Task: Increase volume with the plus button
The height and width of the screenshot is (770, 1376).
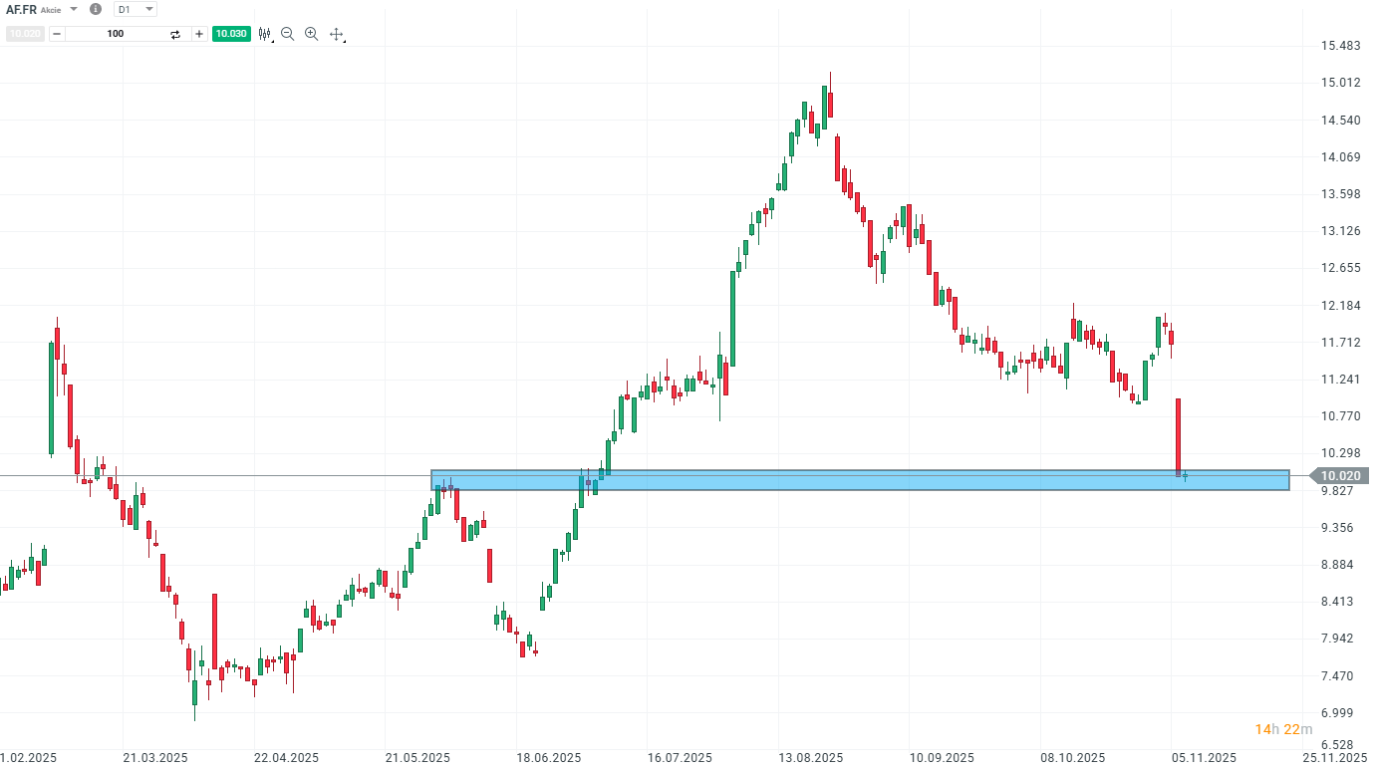Action: (199, 34)
